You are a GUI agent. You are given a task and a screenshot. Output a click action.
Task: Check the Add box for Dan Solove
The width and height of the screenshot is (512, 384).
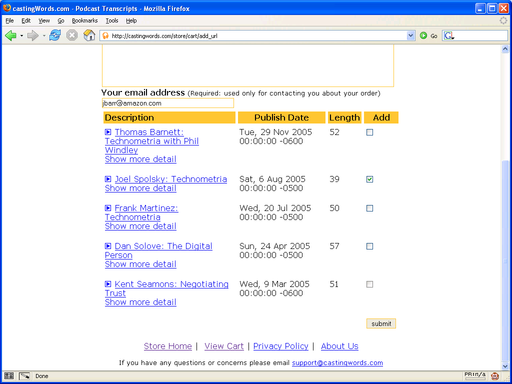(x=369, y=246)
